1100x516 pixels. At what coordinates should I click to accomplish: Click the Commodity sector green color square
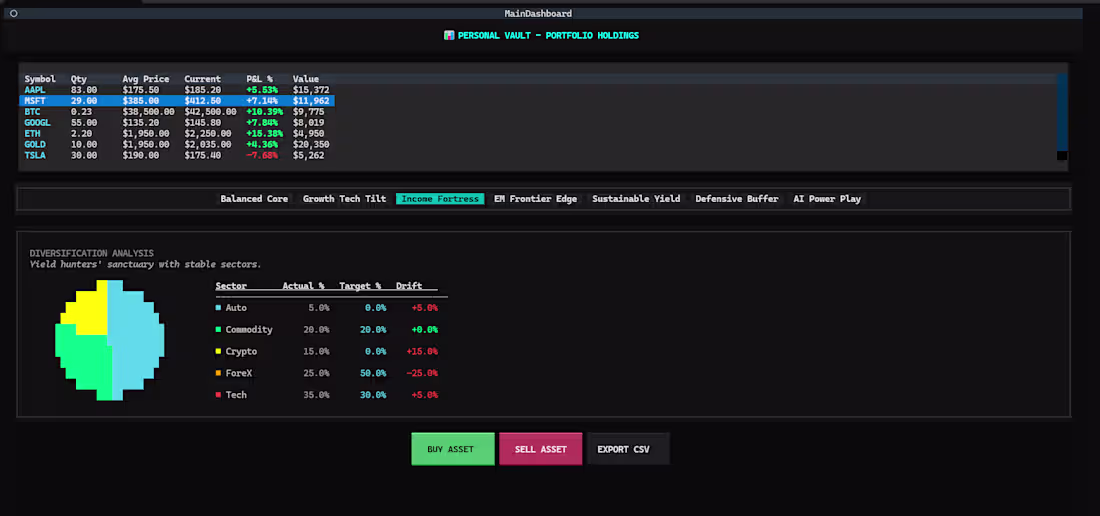pyautogui.click(x=218, y=330)
